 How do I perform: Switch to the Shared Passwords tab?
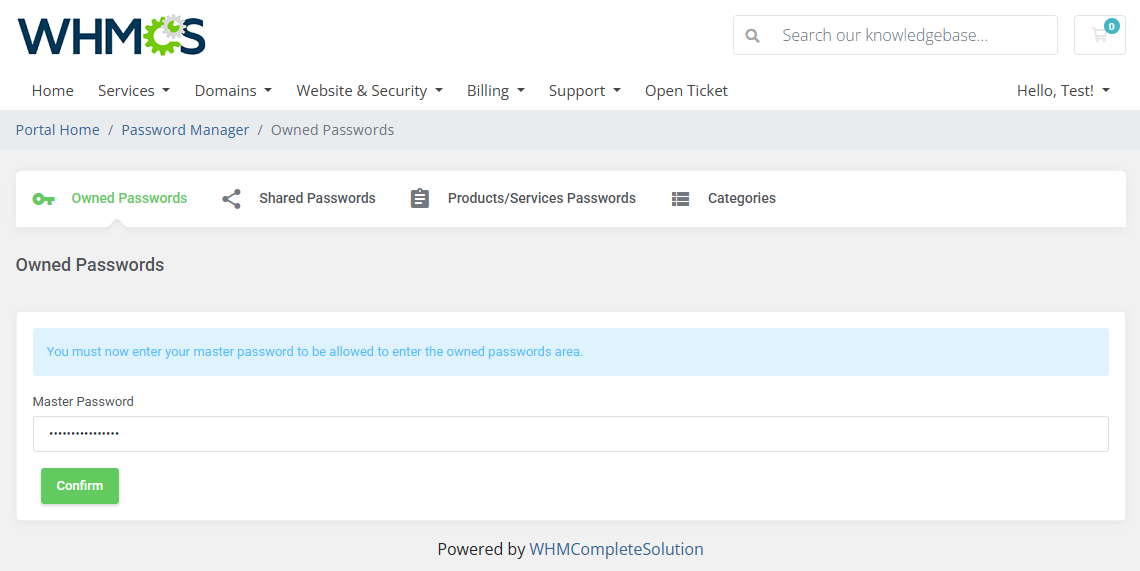pyautogui.click(x=316, y=199)
